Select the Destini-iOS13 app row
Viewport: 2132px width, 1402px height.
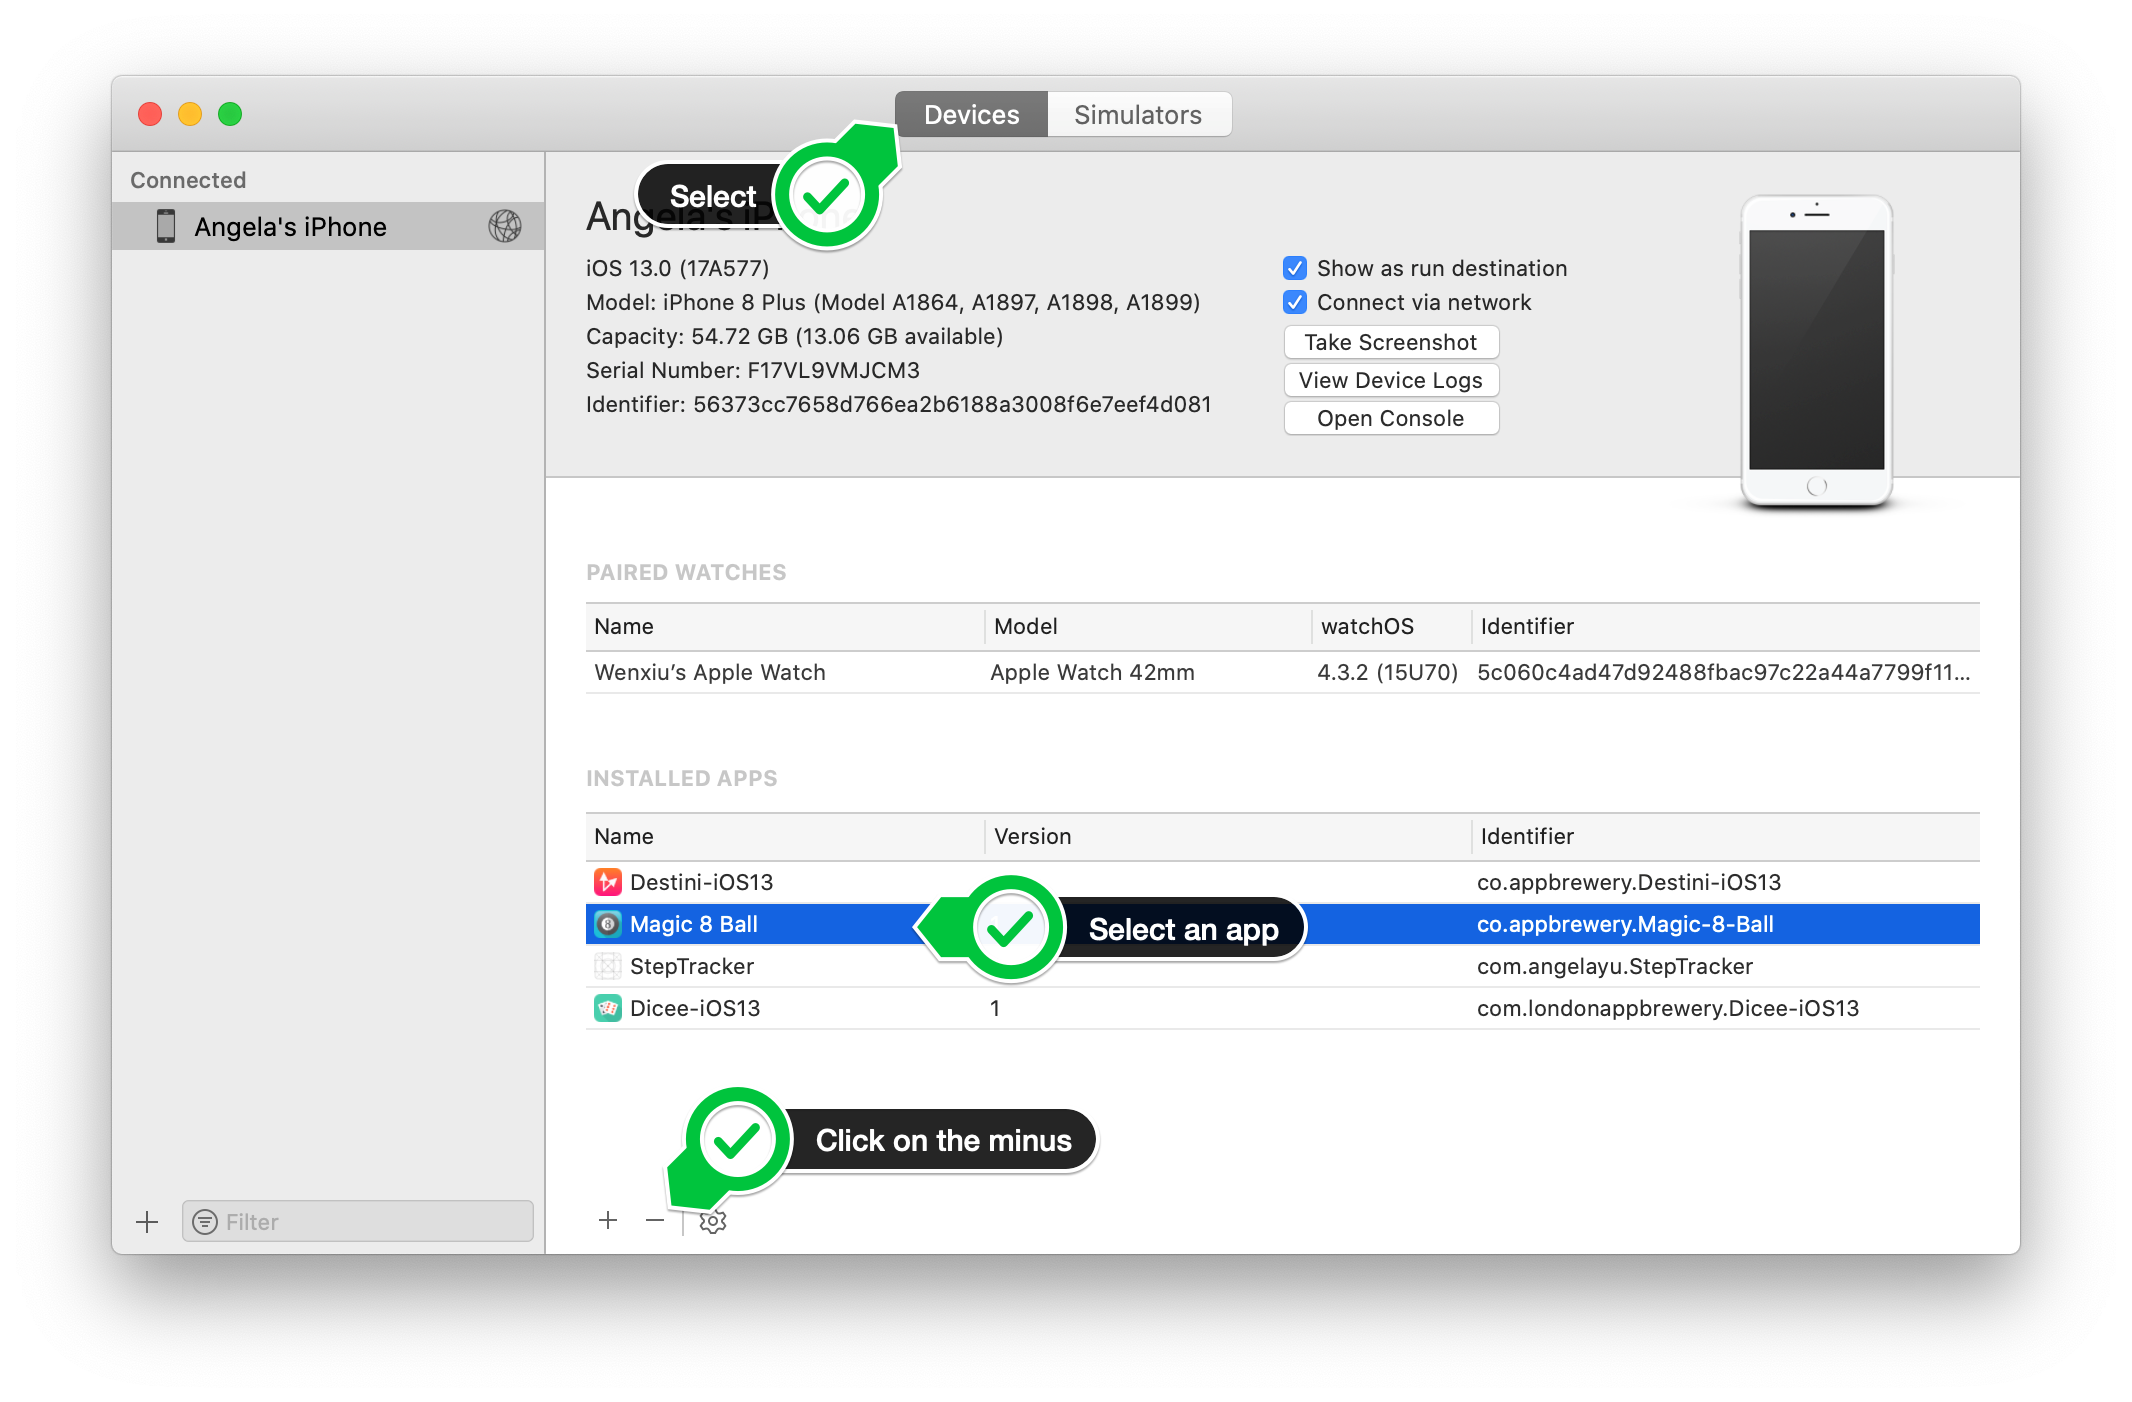coord(1282,882)
